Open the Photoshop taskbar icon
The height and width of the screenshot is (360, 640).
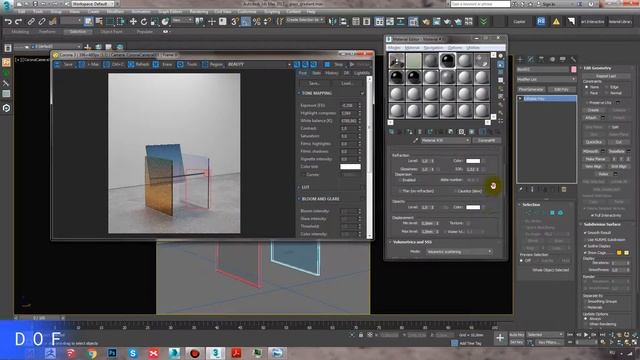point(112,353)
